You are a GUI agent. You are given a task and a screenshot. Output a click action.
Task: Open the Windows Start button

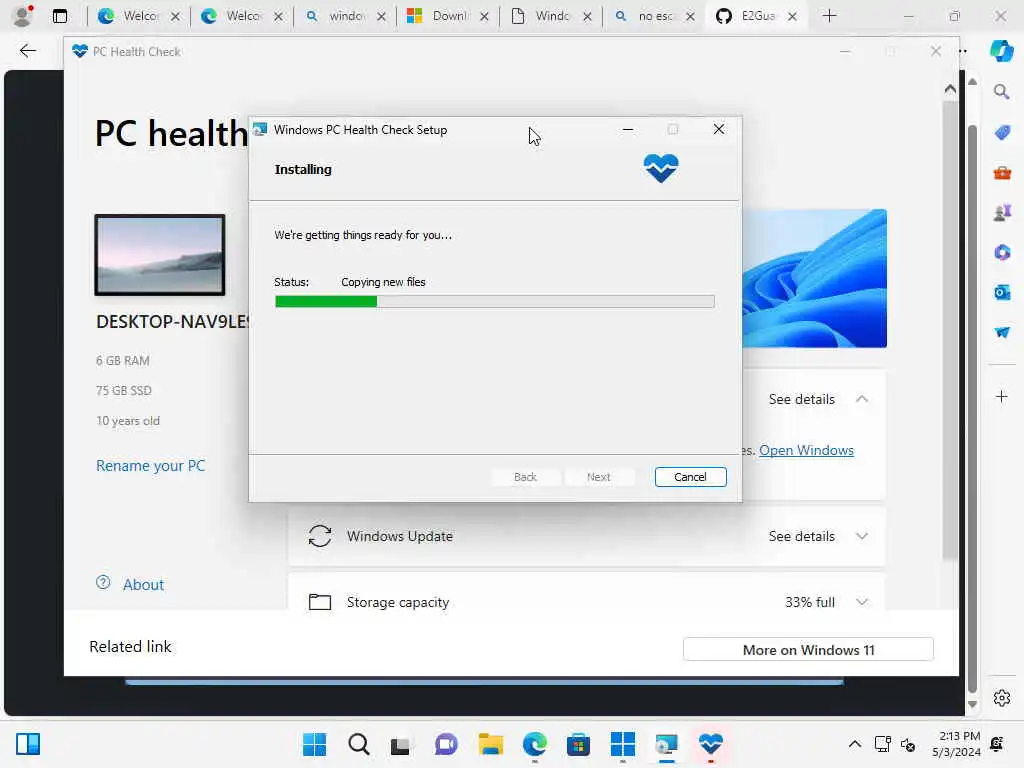(314, 744)
